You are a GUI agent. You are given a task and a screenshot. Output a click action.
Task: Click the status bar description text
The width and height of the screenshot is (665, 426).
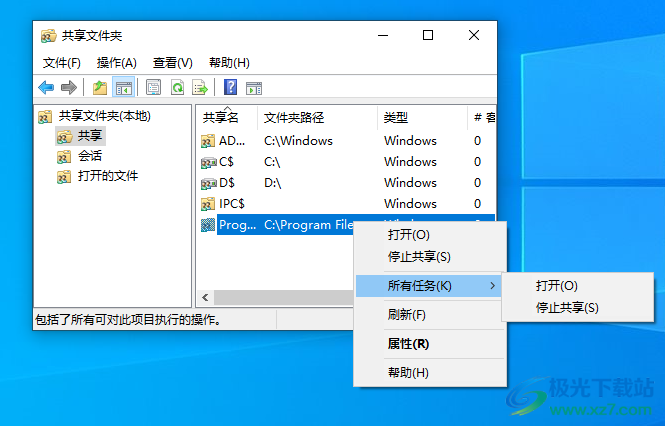click(129, 320)
